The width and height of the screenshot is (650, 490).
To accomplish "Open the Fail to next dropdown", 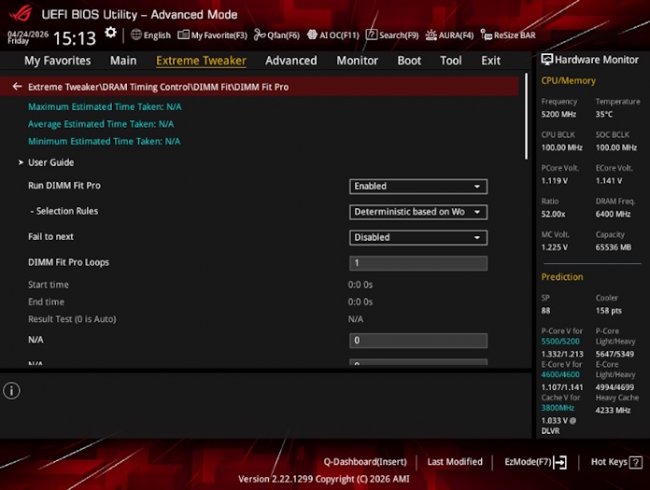I will (x=418, y=238).
